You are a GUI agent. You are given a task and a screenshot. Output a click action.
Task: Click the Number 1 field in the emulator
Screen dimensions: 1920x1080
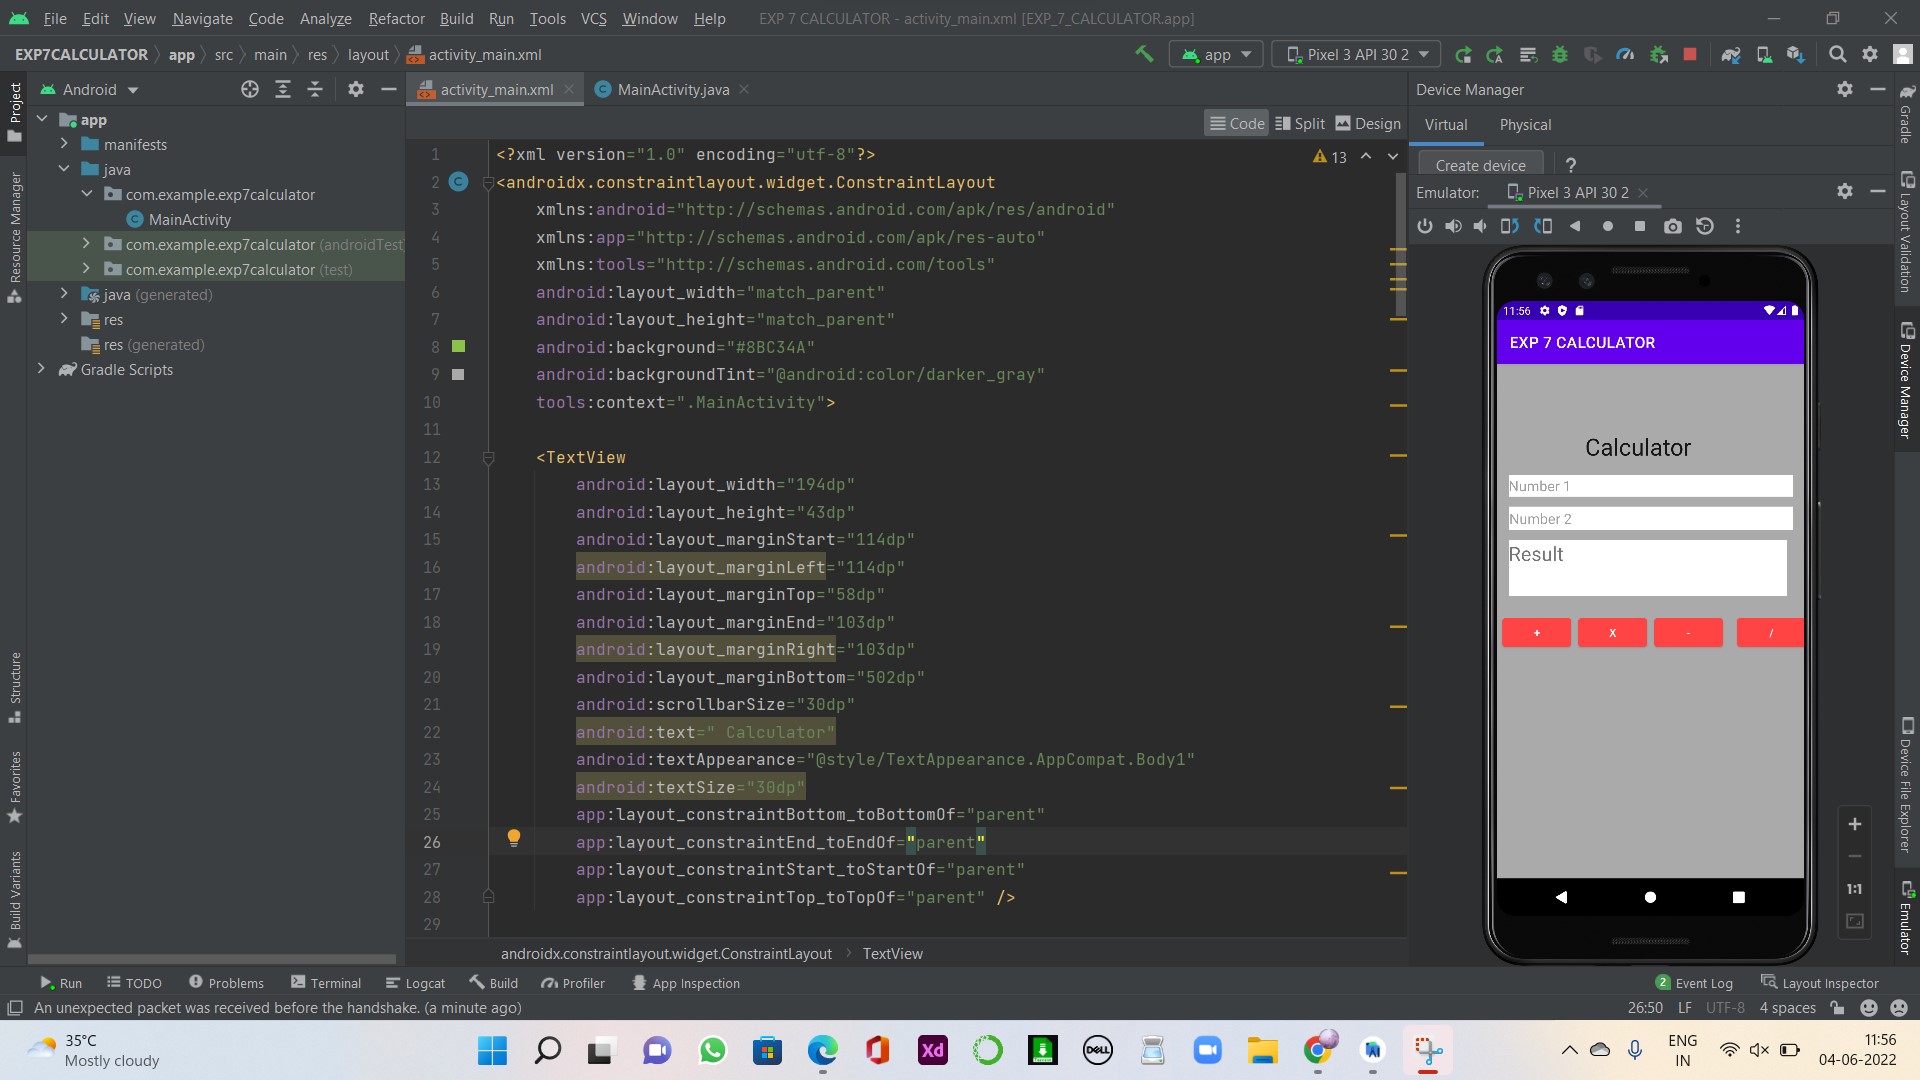pyautogui.click(x=1650, y=486)
